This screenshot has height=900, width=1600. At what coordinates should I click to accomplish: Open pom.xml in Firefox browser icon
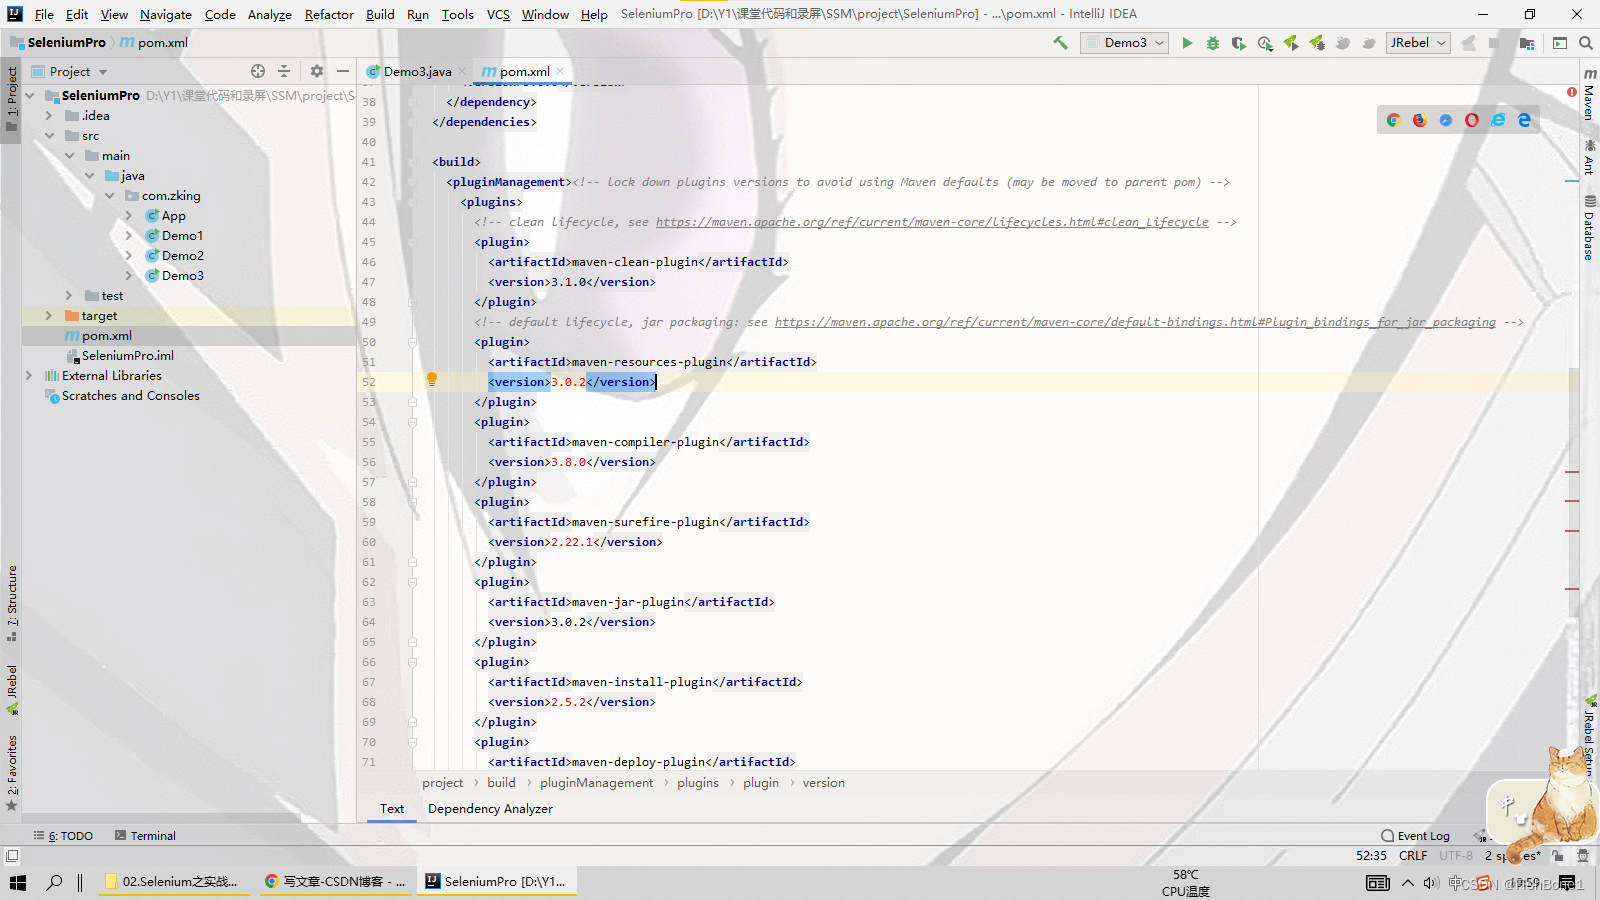[1419, 120]
